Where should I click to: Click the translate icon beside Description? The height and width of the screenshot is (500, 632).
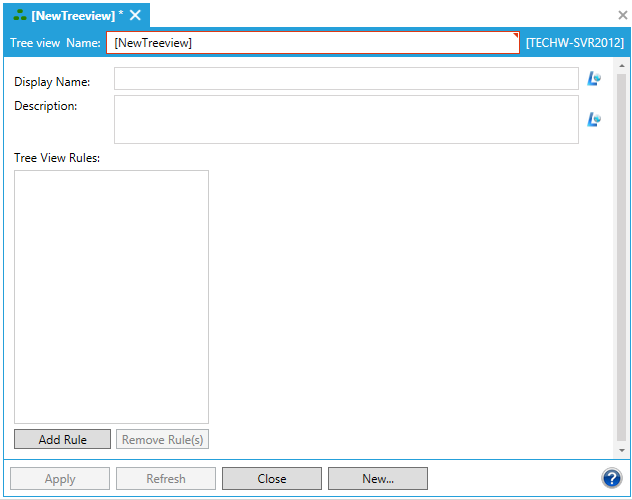(594, 120)
